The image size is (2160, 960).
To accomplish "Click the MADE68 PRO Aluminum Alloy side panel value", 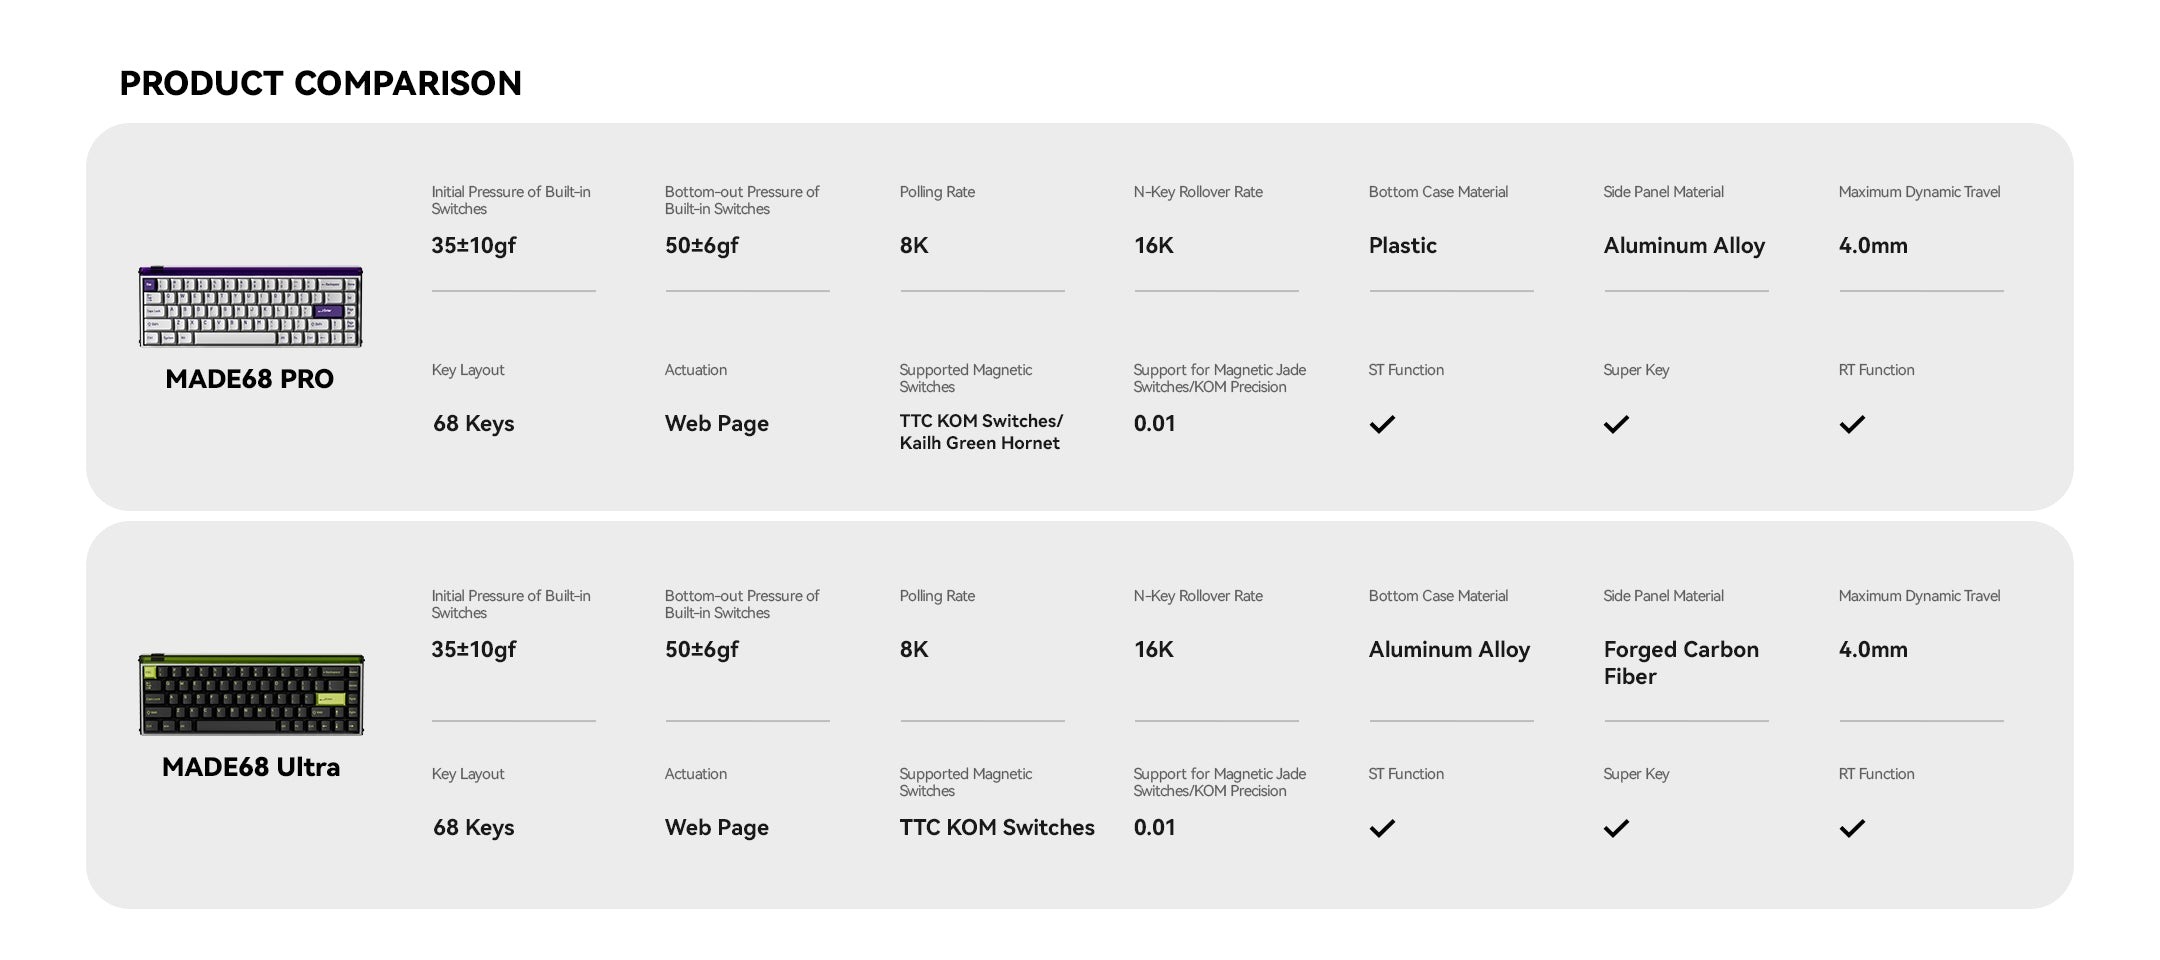I will (x=1684, y=246).
